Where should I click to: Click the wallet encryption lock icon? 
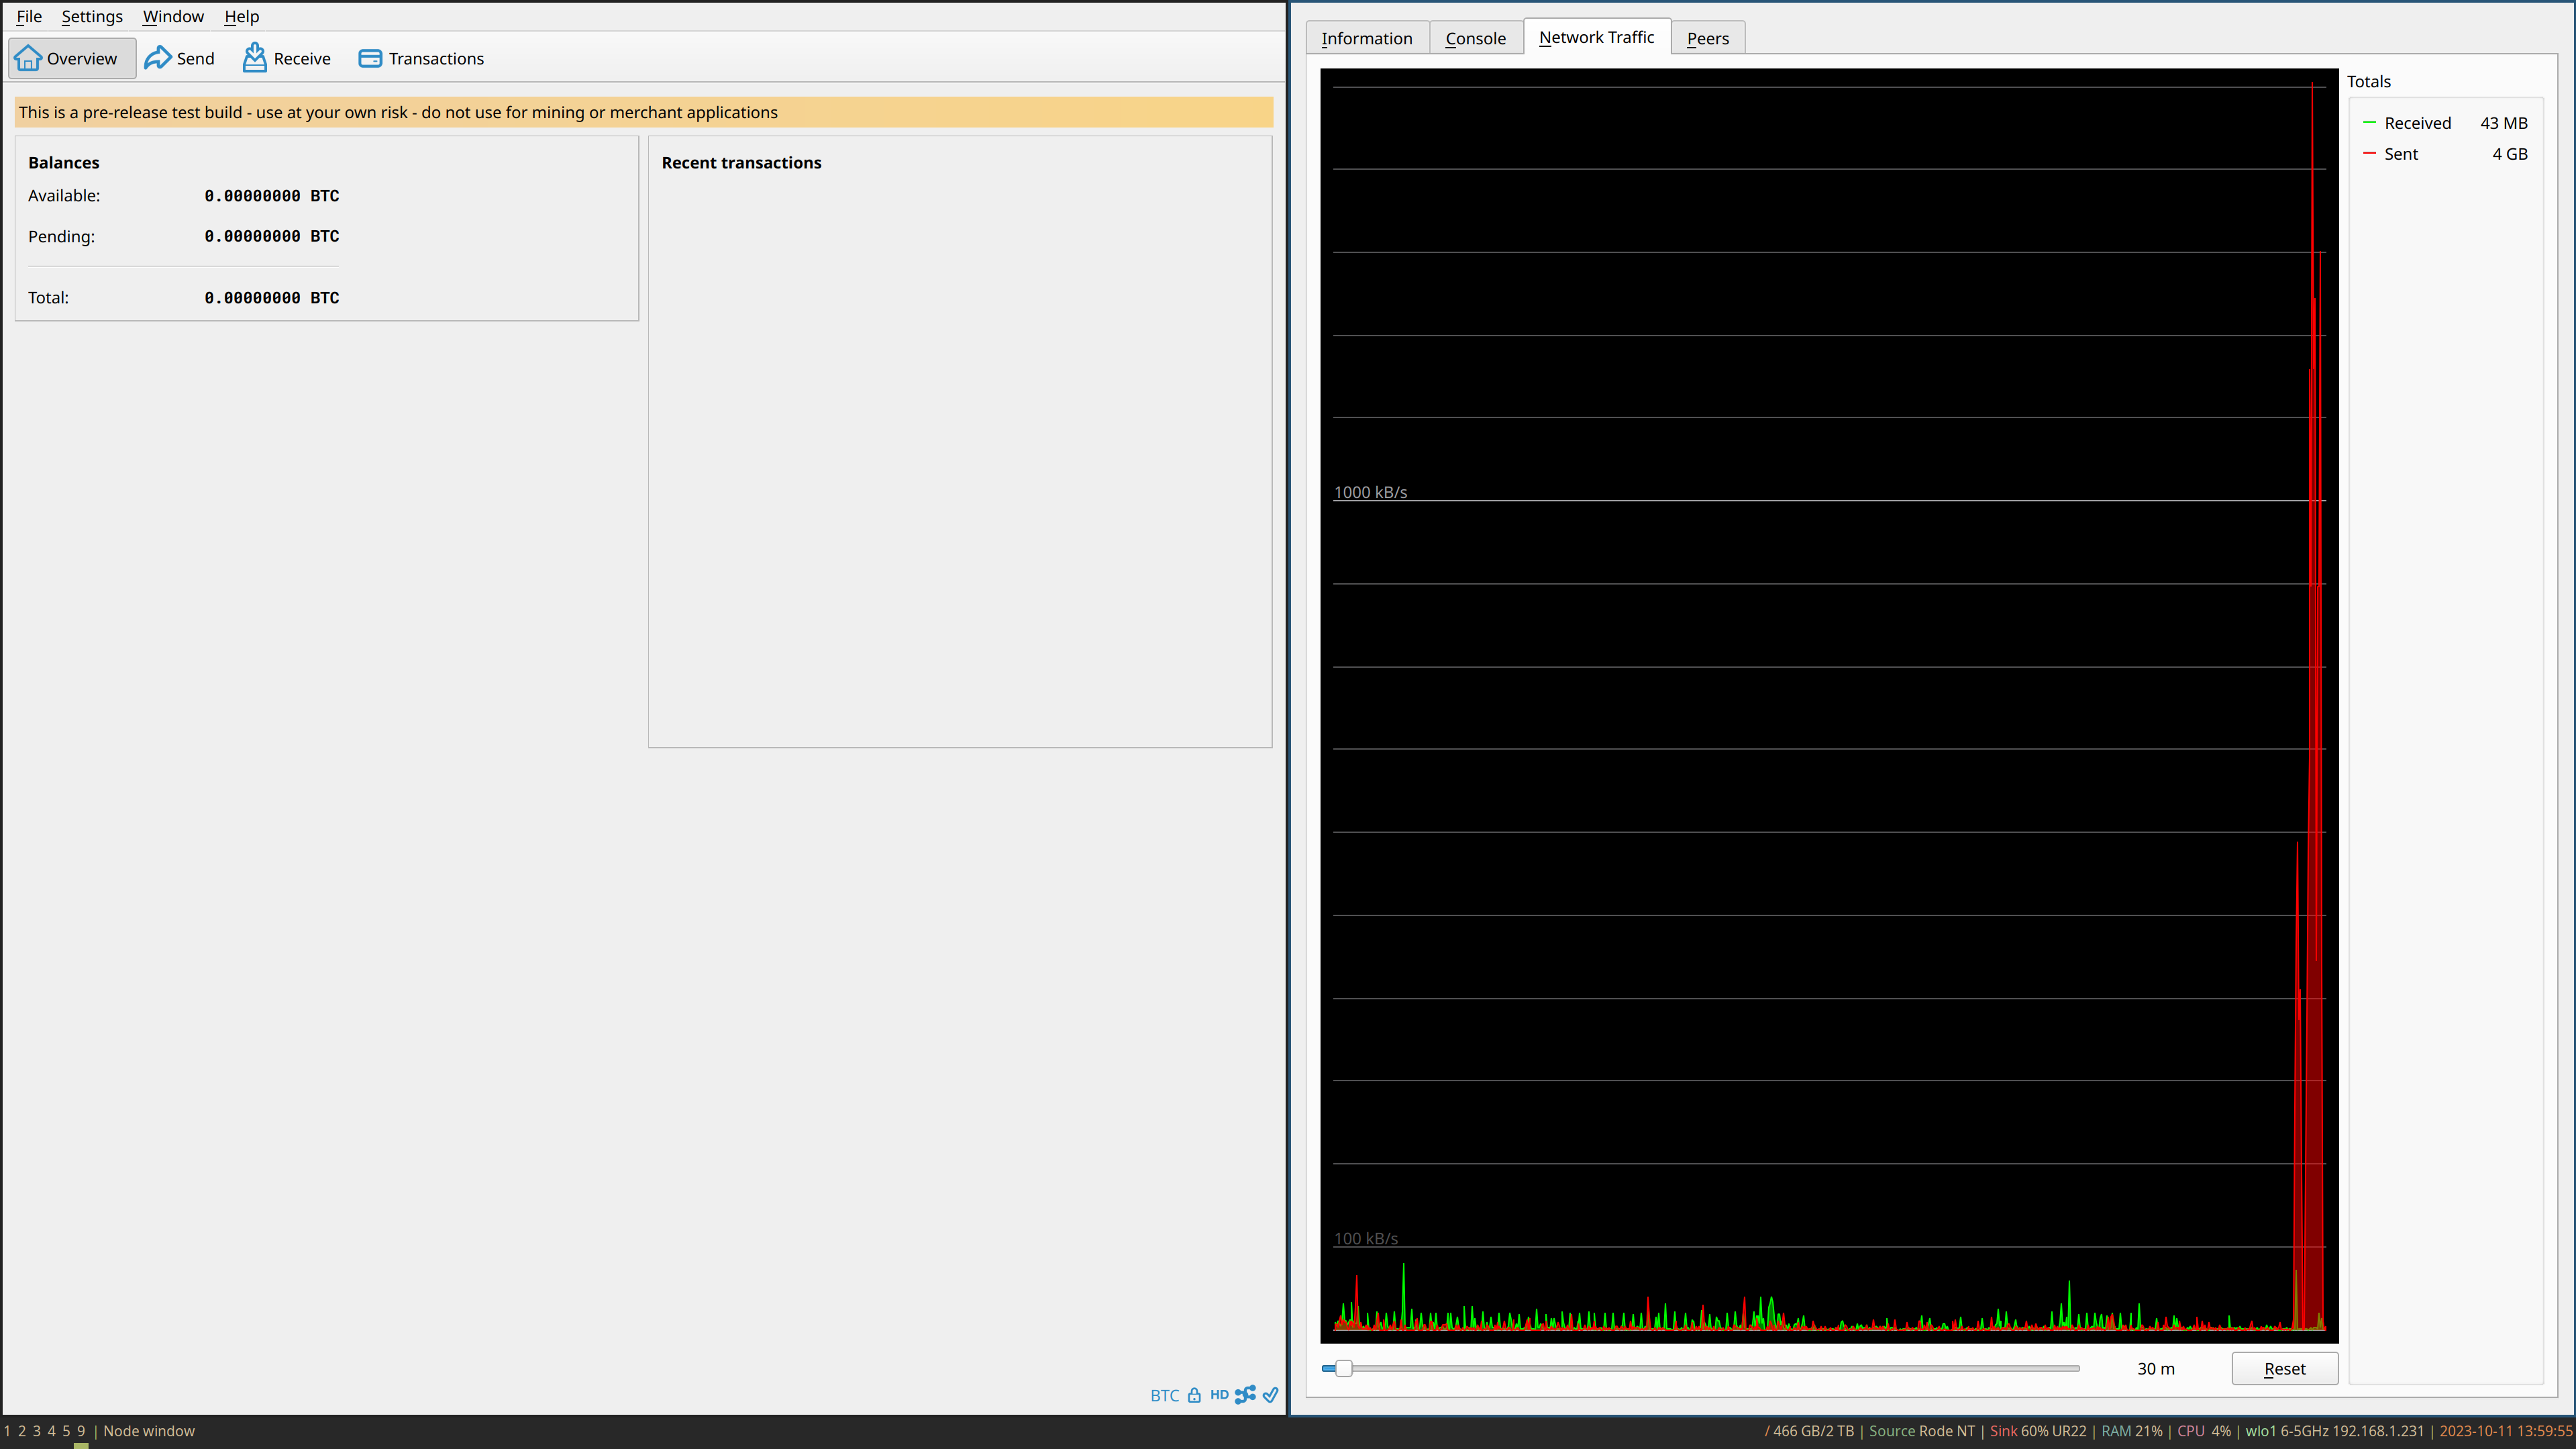coord(1195,1395)
